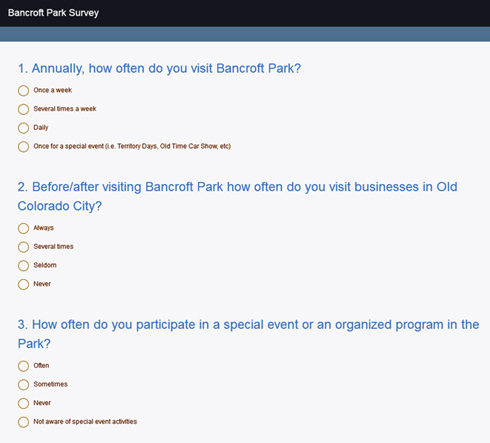490x443 pixels.
Task: Pick 'Once for a special event' option
Action: coord(23,146)
